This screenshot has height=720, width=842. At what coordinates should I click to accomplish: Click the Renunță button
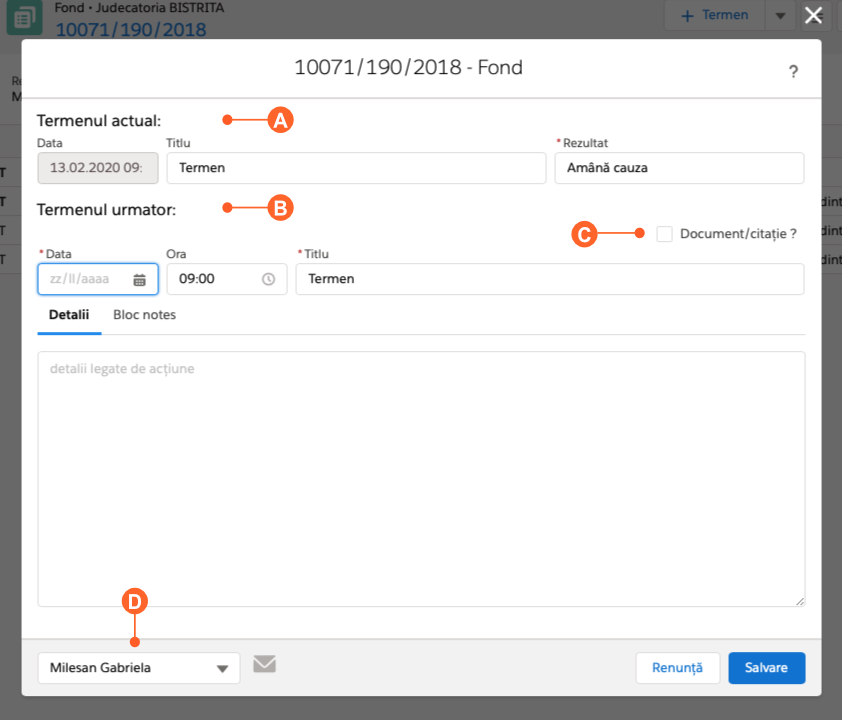pos(677,668)
